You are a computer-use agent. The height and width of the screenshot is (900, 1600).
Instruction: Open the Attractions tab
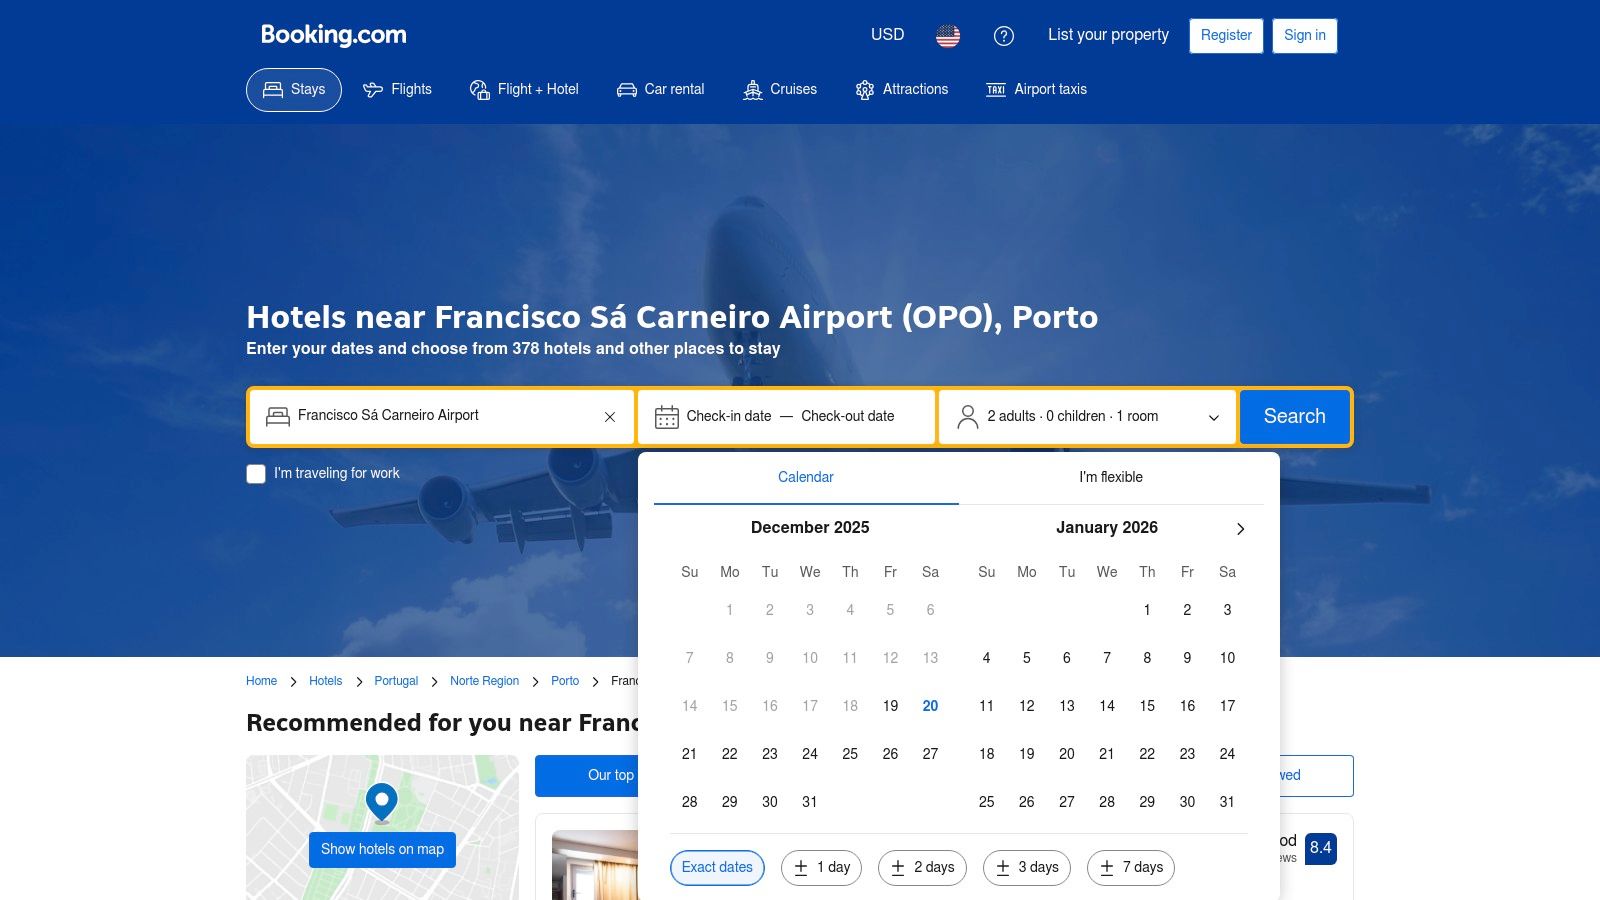[901, 90]
